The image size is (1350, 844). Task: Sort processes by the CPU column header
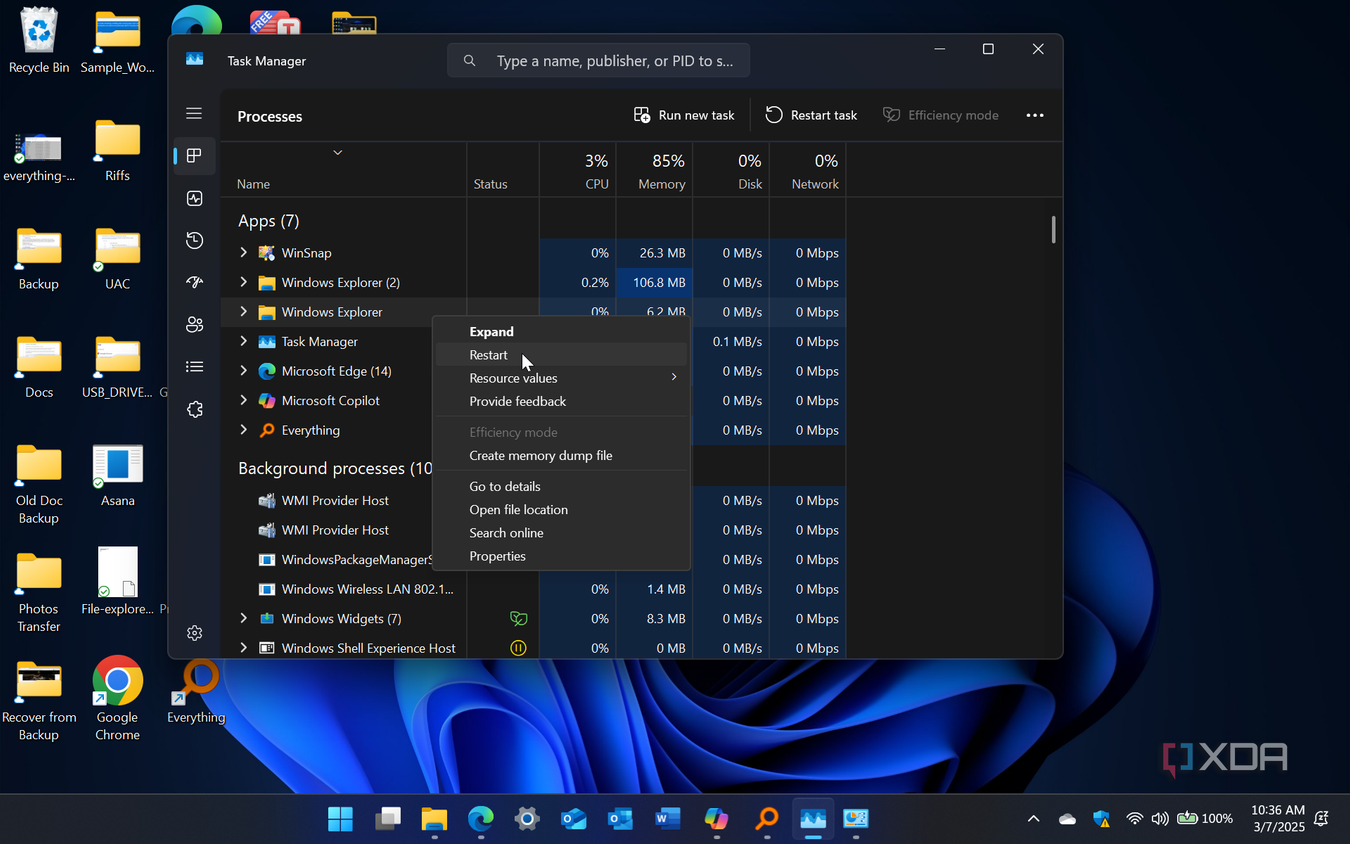coord(578,170)
